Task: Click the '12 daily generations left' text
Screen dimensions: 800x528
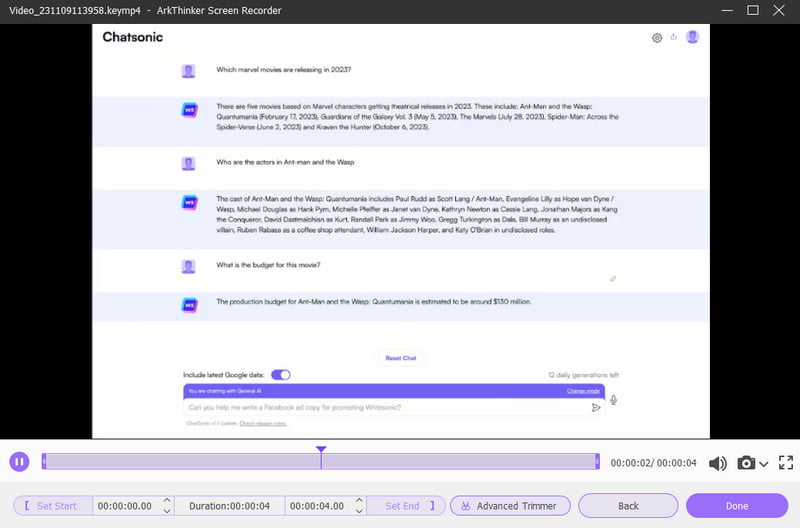Action: [583, 375]
